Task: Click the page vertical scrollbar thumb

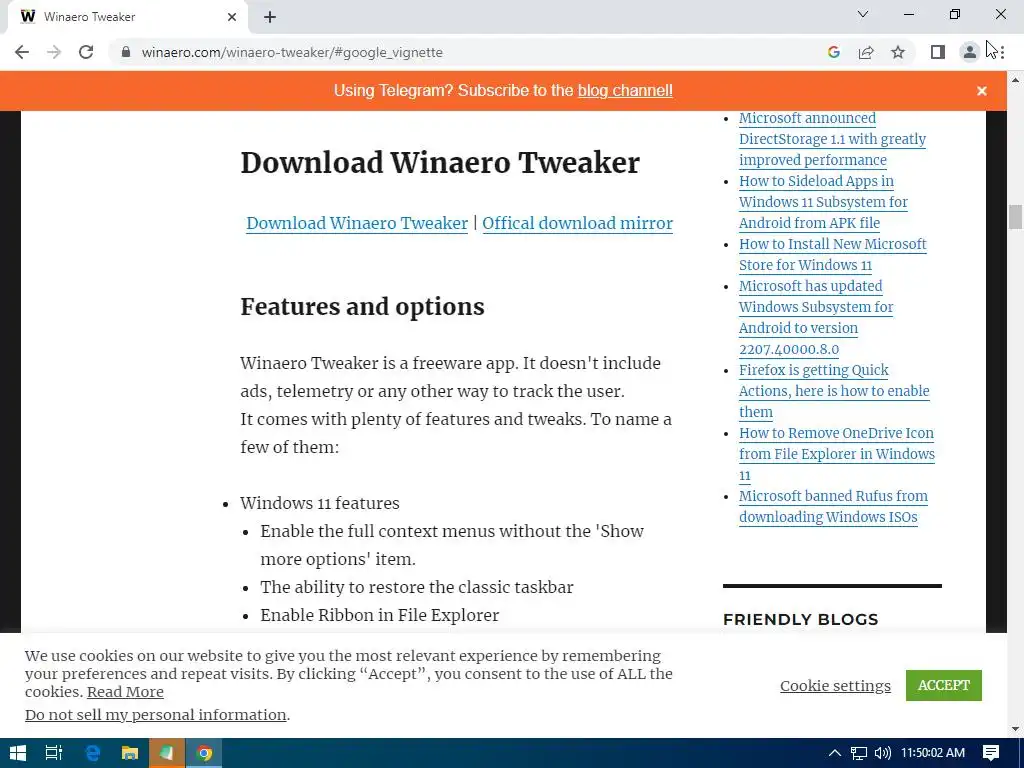Action: tap(1015, 217)
